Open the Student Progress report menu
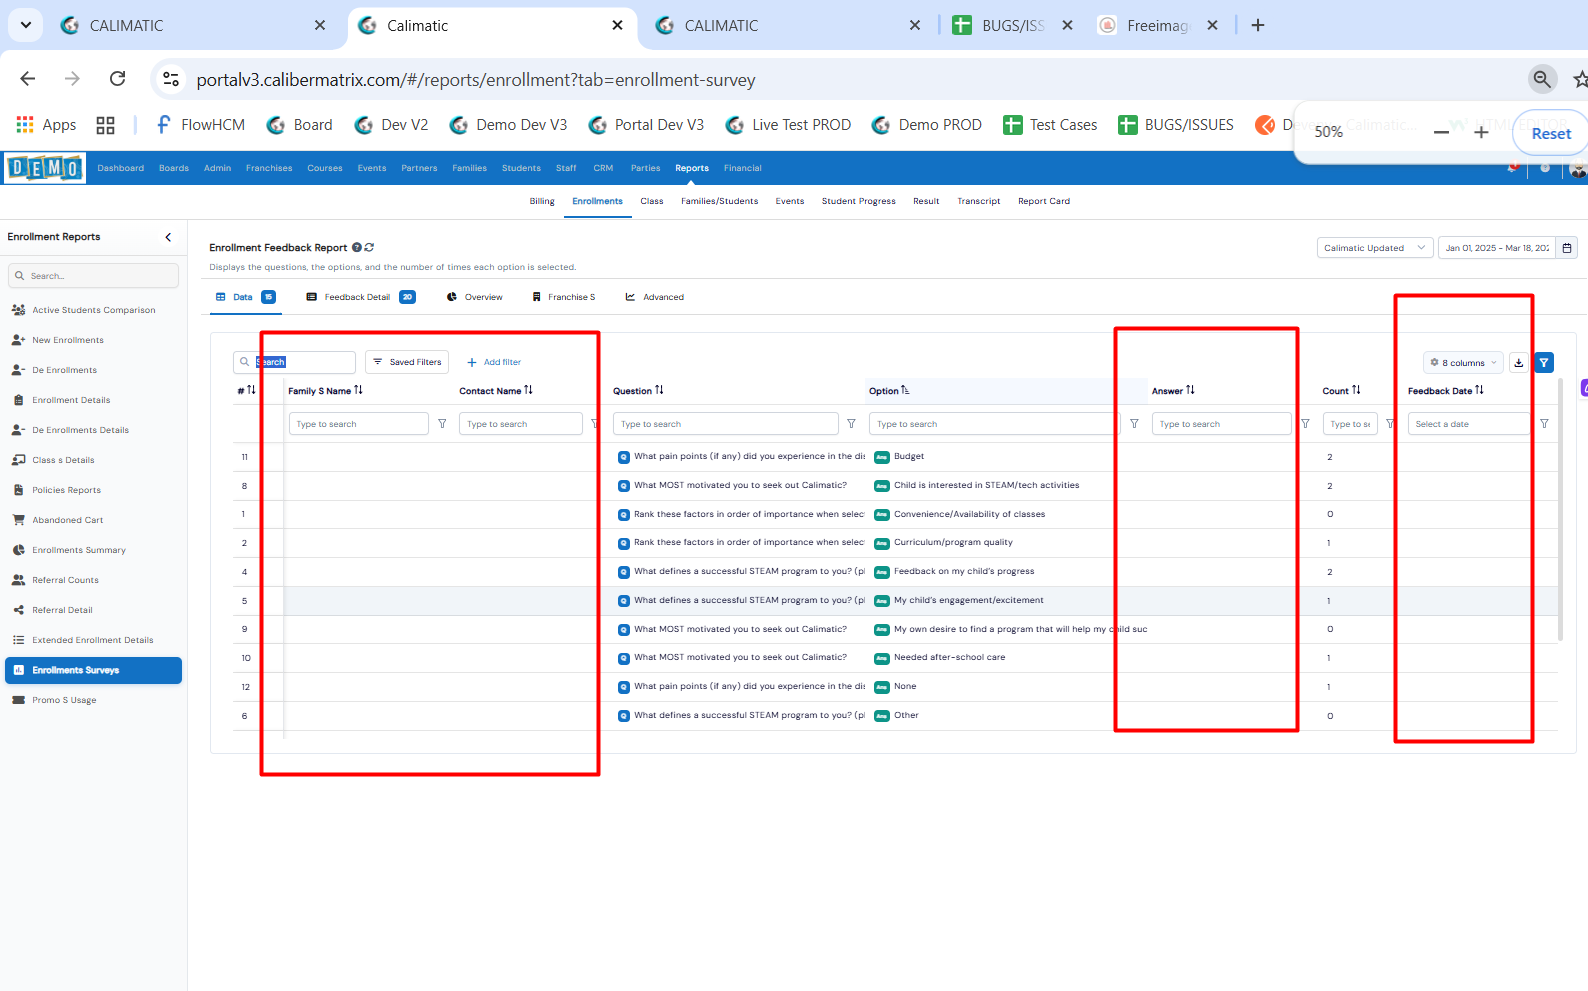1588x991 pixels. 858,201
